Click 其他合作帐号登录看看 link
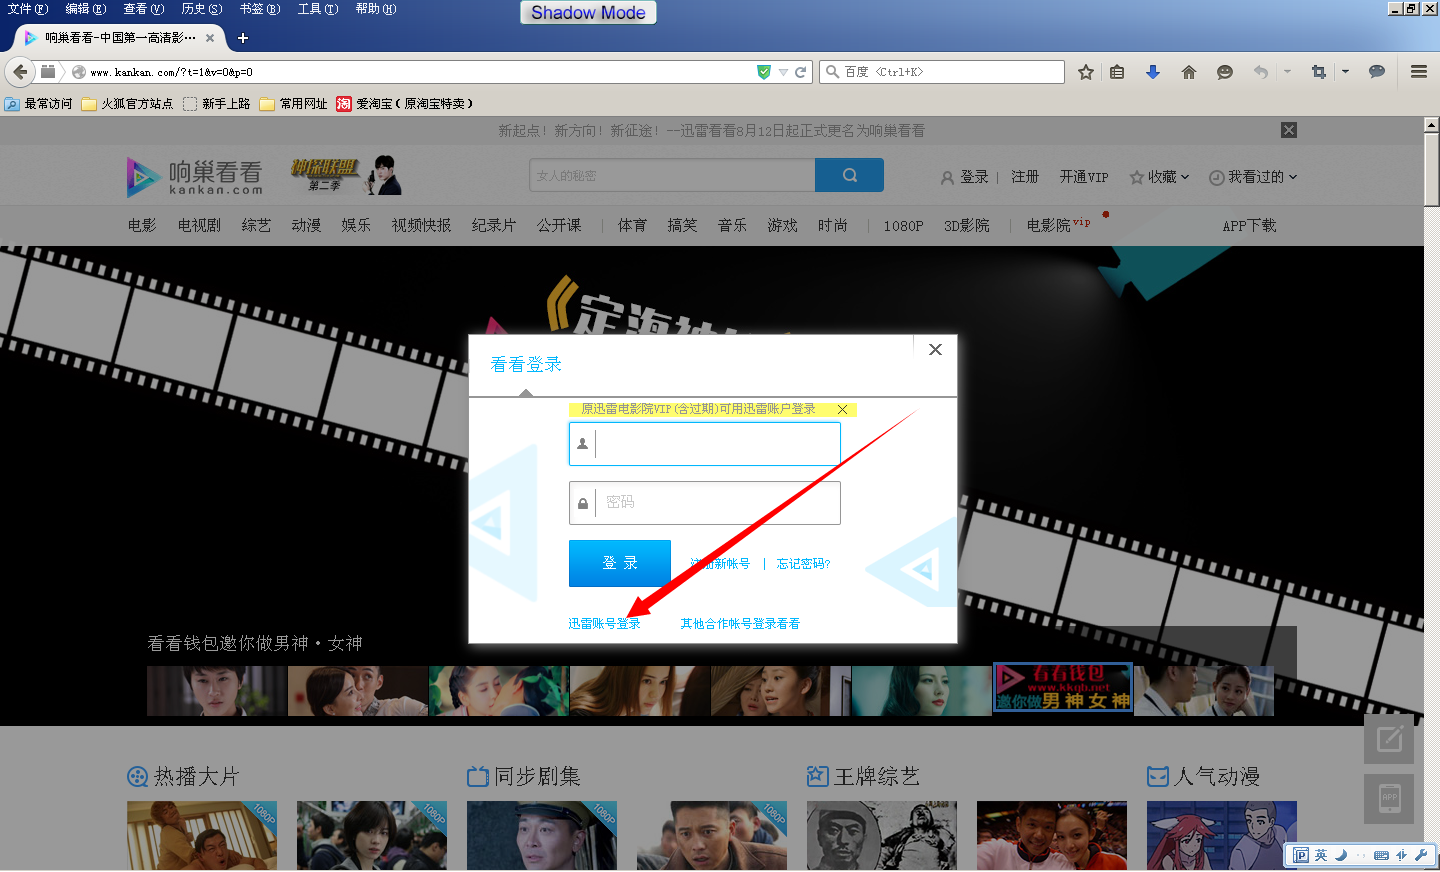 pos(740,624)
